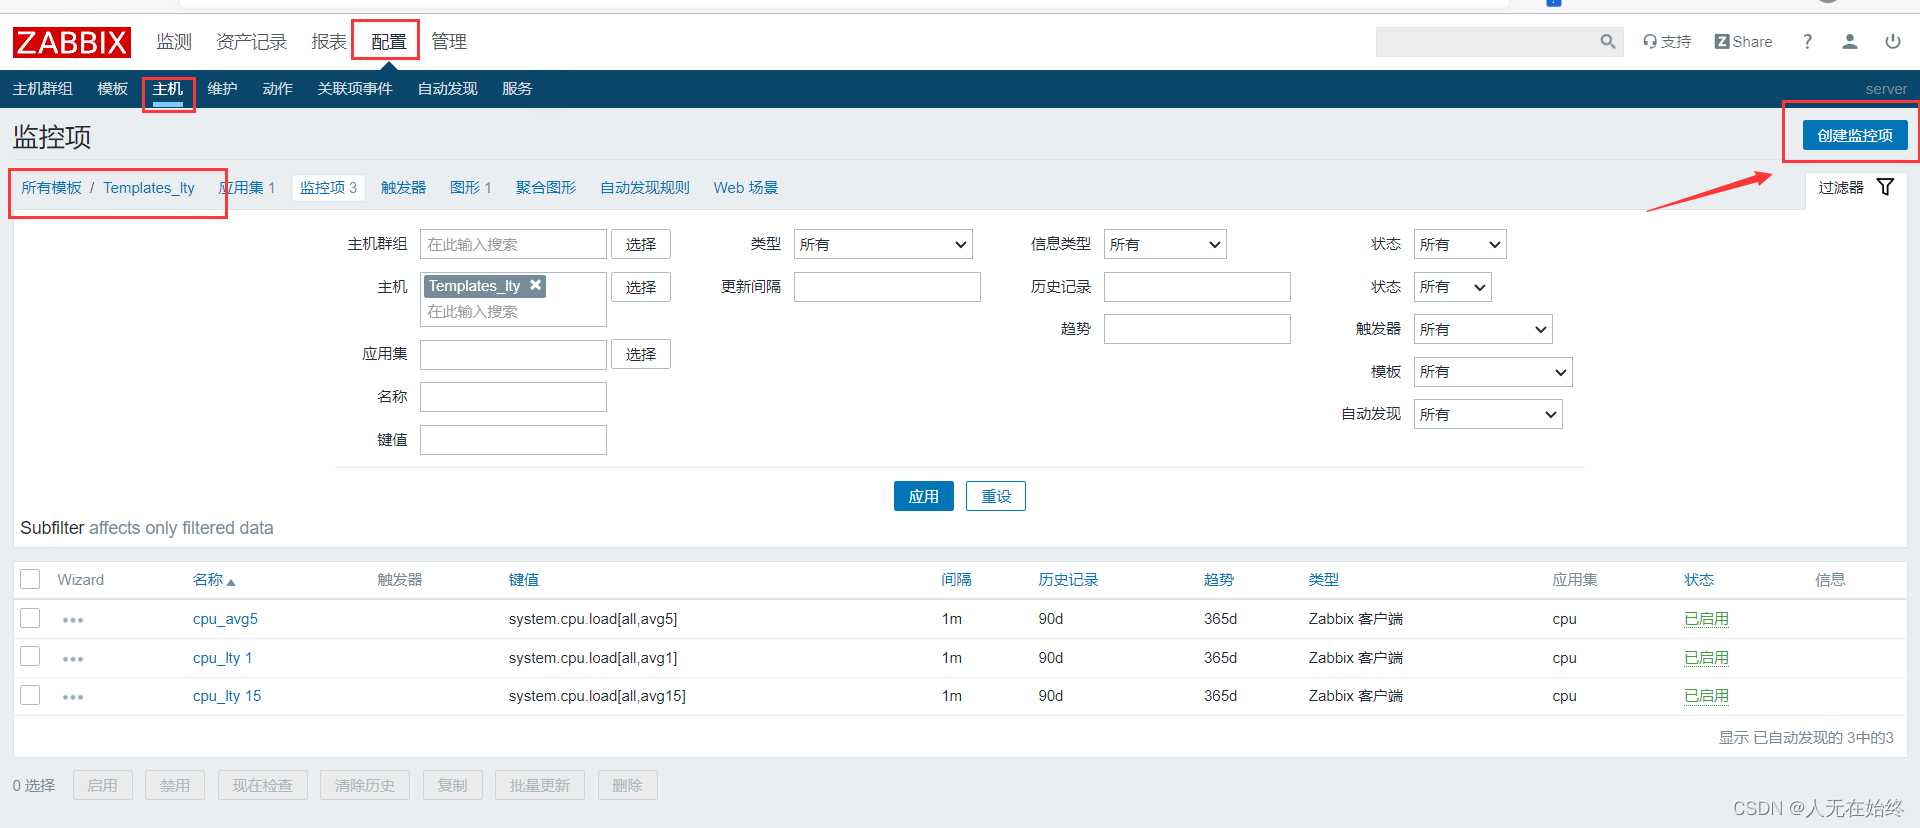Focus the 名称 name field
This screenshot has height=828, width=1920.
click(x=513, y=397)
